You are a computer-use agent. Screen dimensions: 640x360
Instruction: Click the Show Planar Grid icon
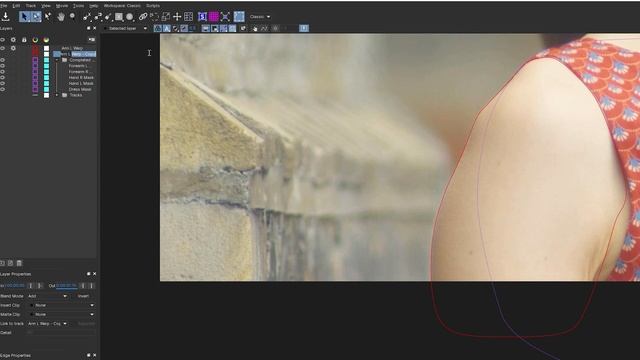tap(188, 17)
